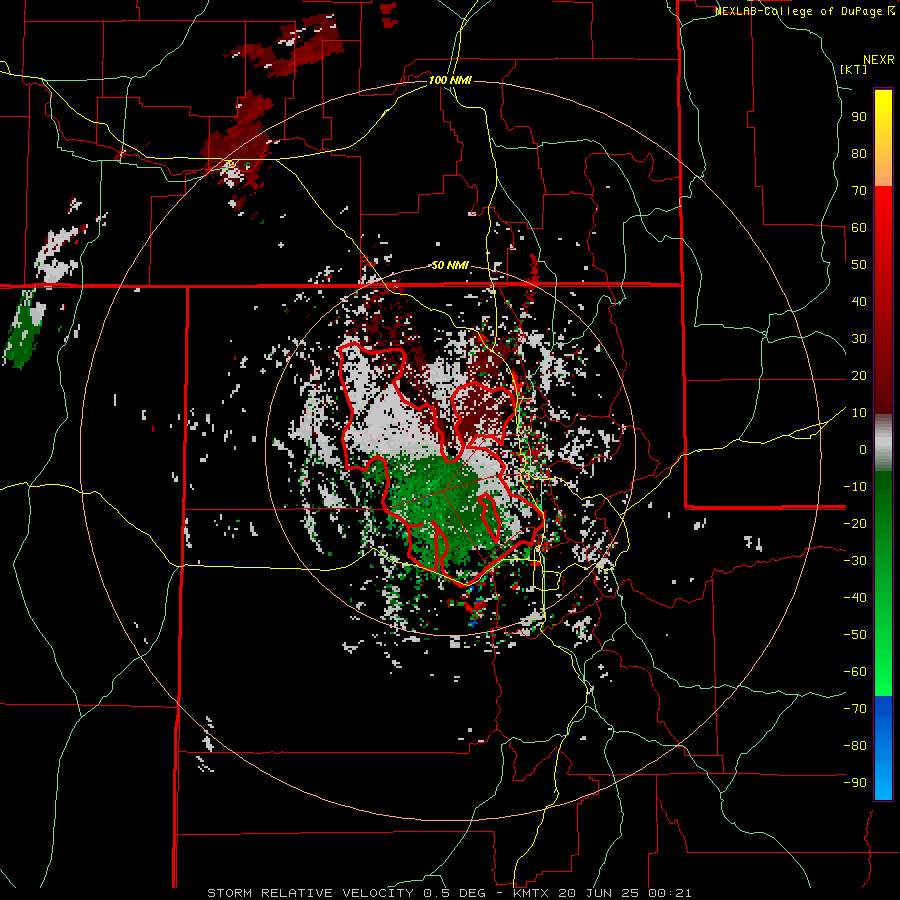Click the 0.5 DEG elevation text in footer

453,893
